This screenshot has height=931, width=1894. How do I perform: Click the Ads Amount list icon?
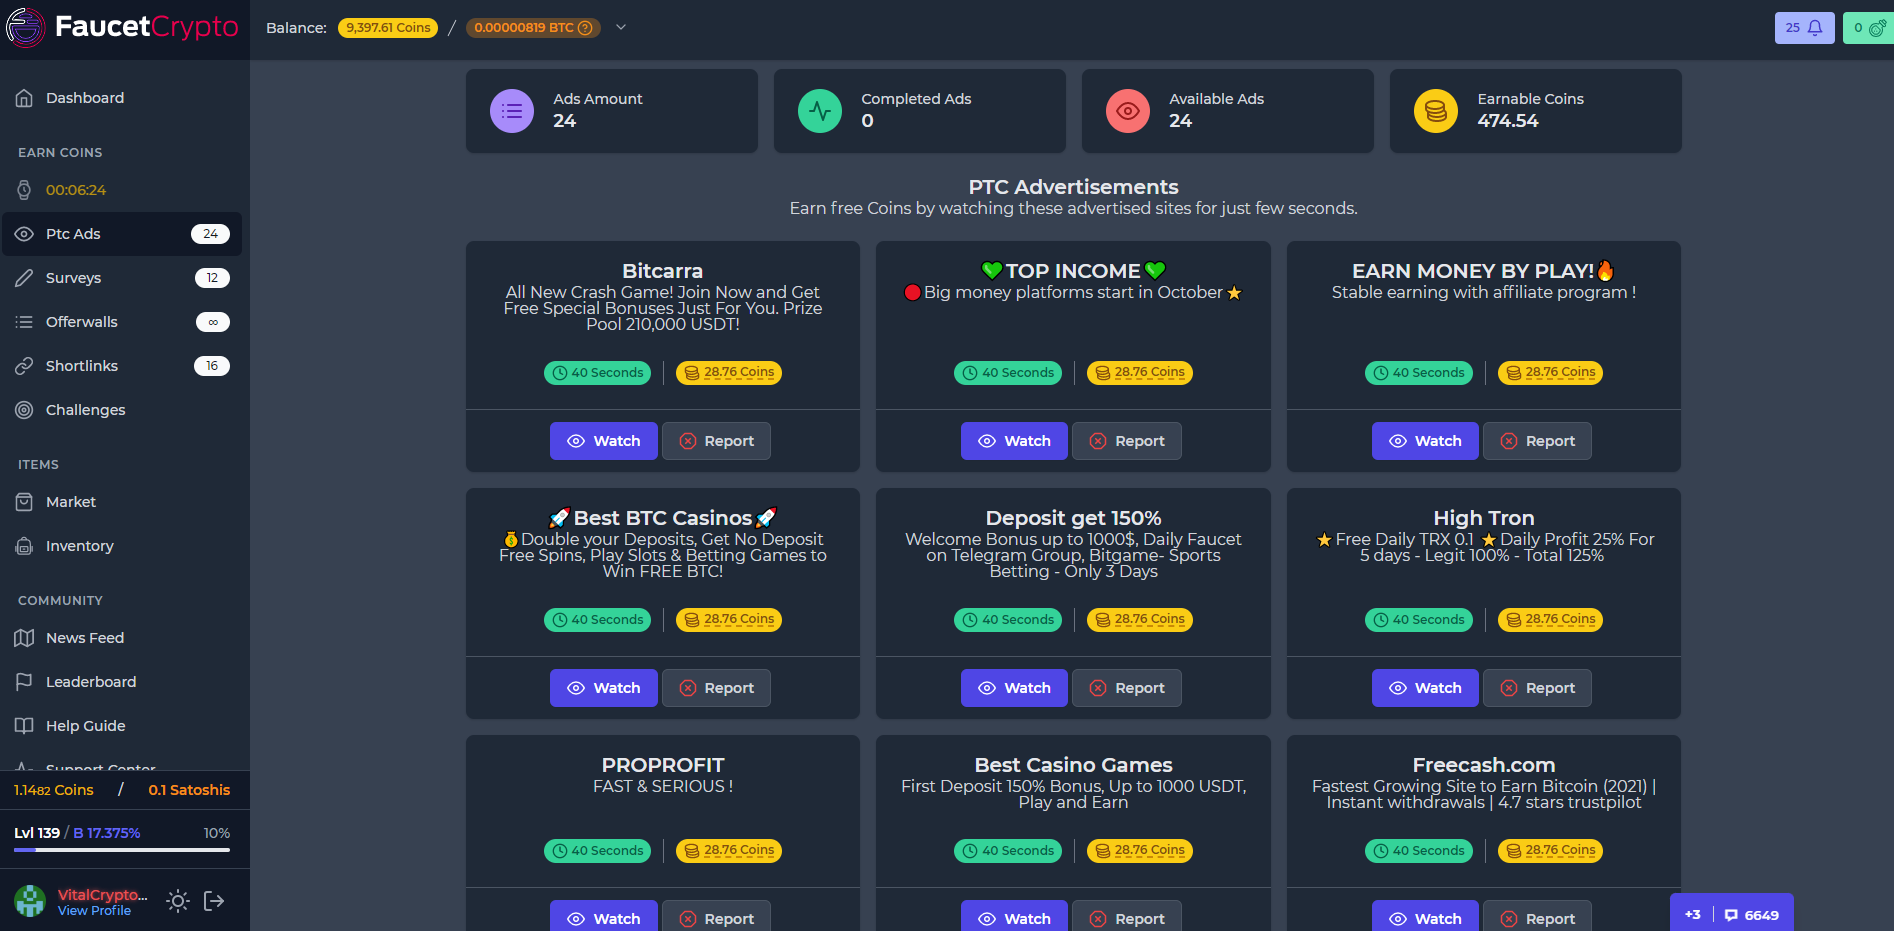(512, 111)
